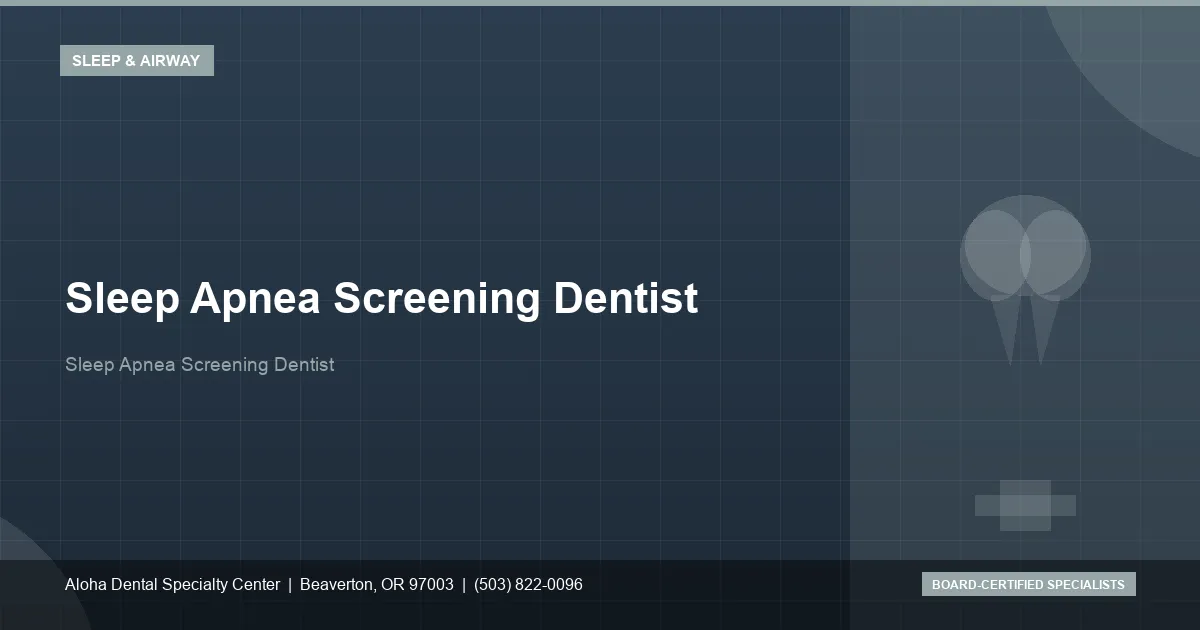Viewport: 1200px width, 630px height.
Task: Click the Beaverton, OR 97003 address
Action: 377,584
